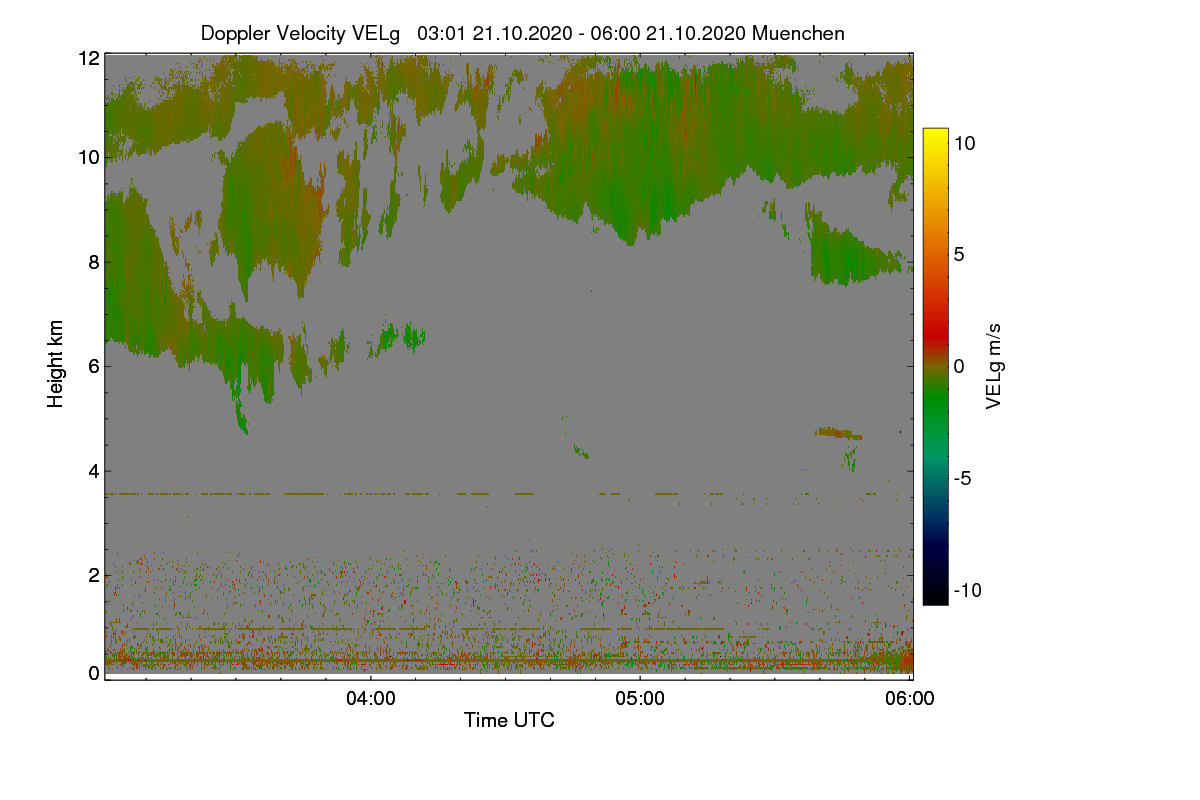Viewport: 1200px width, 800px height.
Task: Click the 'Time UTC' axis title
Action: (x=509, y=720)
